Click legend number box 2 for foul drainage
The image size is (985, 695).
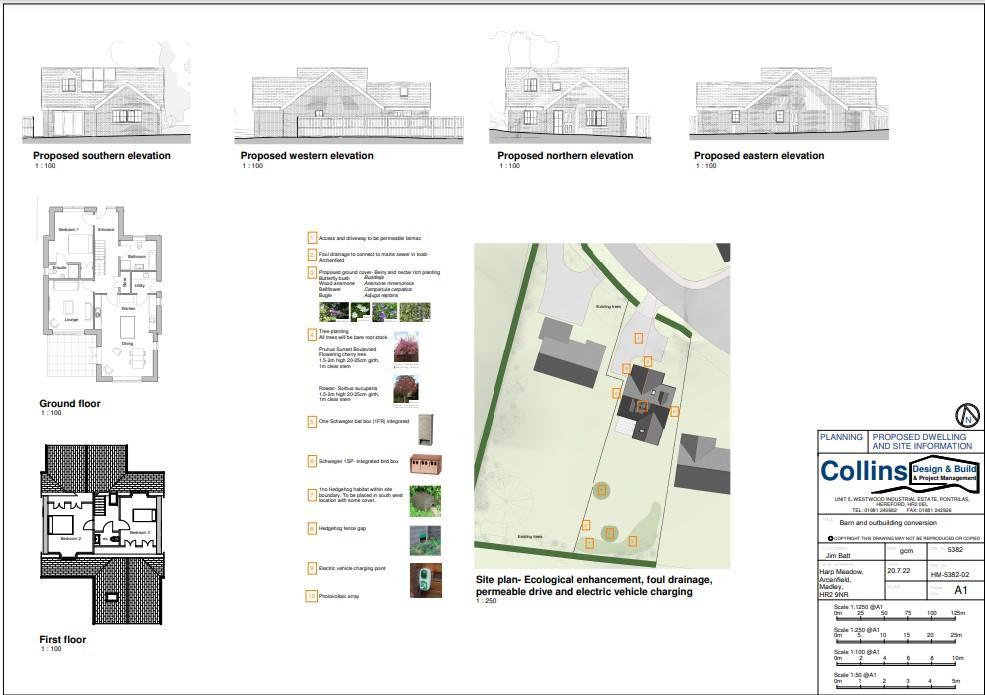click(x=312, y=254)
